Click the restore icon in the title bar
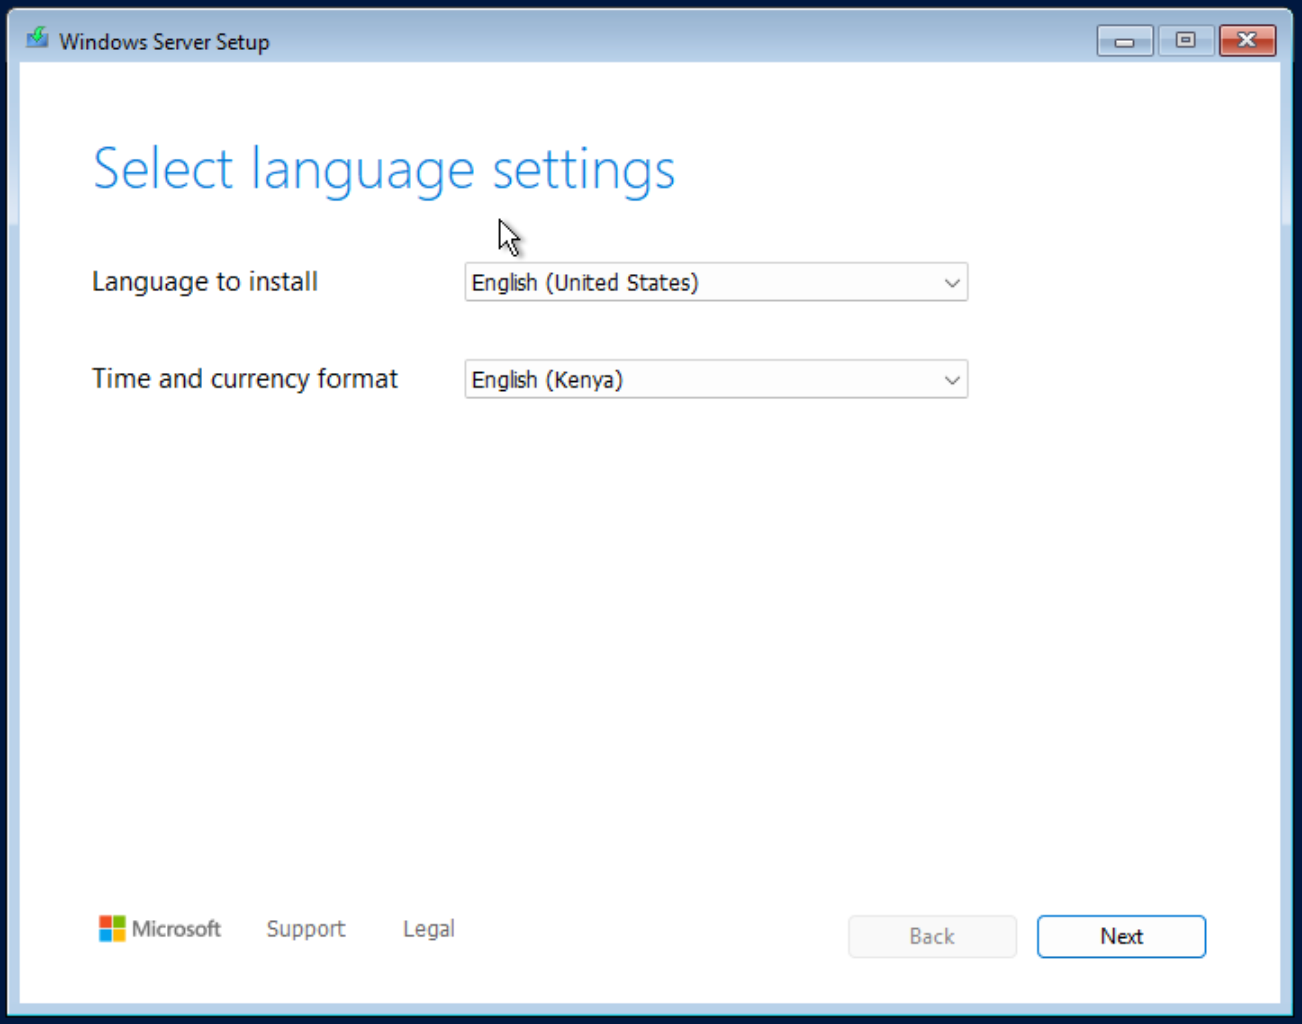Image resolution: width=1302 pixels, height=1024 pixels. (1186, 41)
